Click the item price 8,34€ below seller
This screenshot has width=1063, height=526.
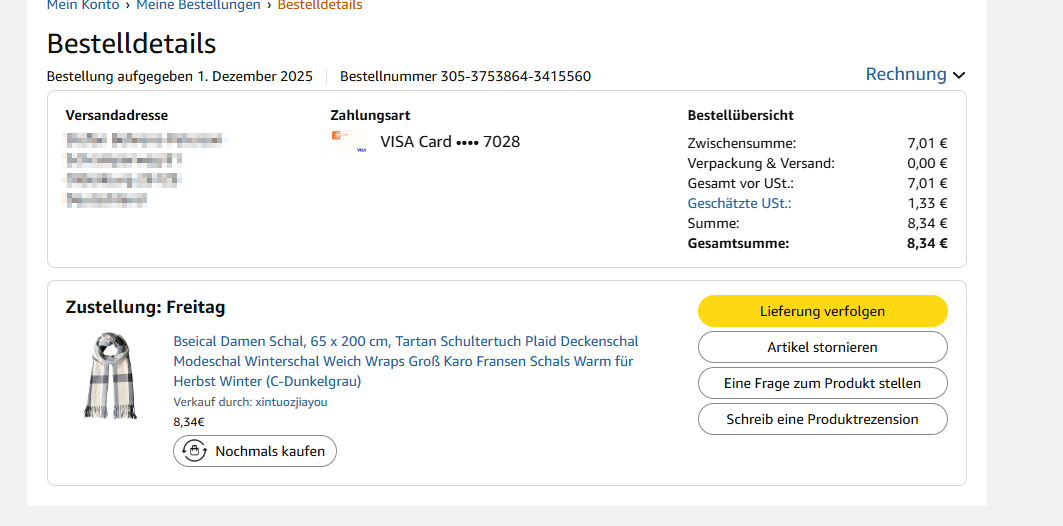point(189,422)
